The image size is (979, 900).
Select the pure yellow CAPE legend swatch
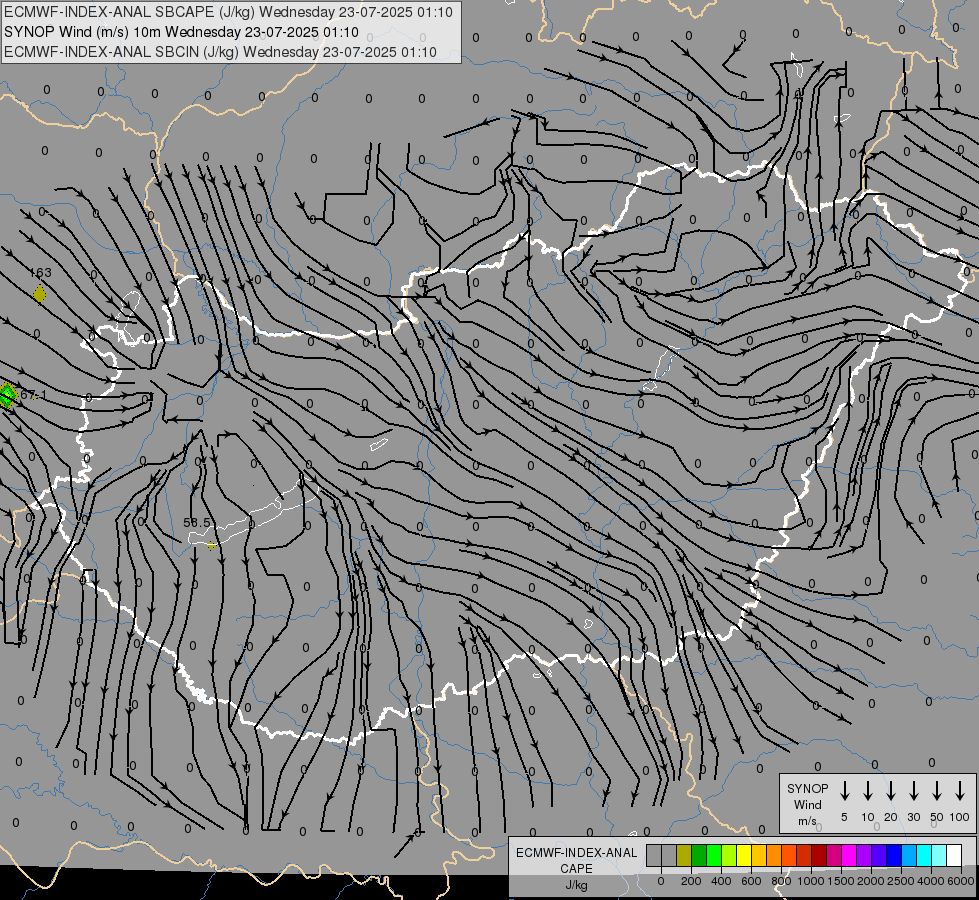(744, 855)
